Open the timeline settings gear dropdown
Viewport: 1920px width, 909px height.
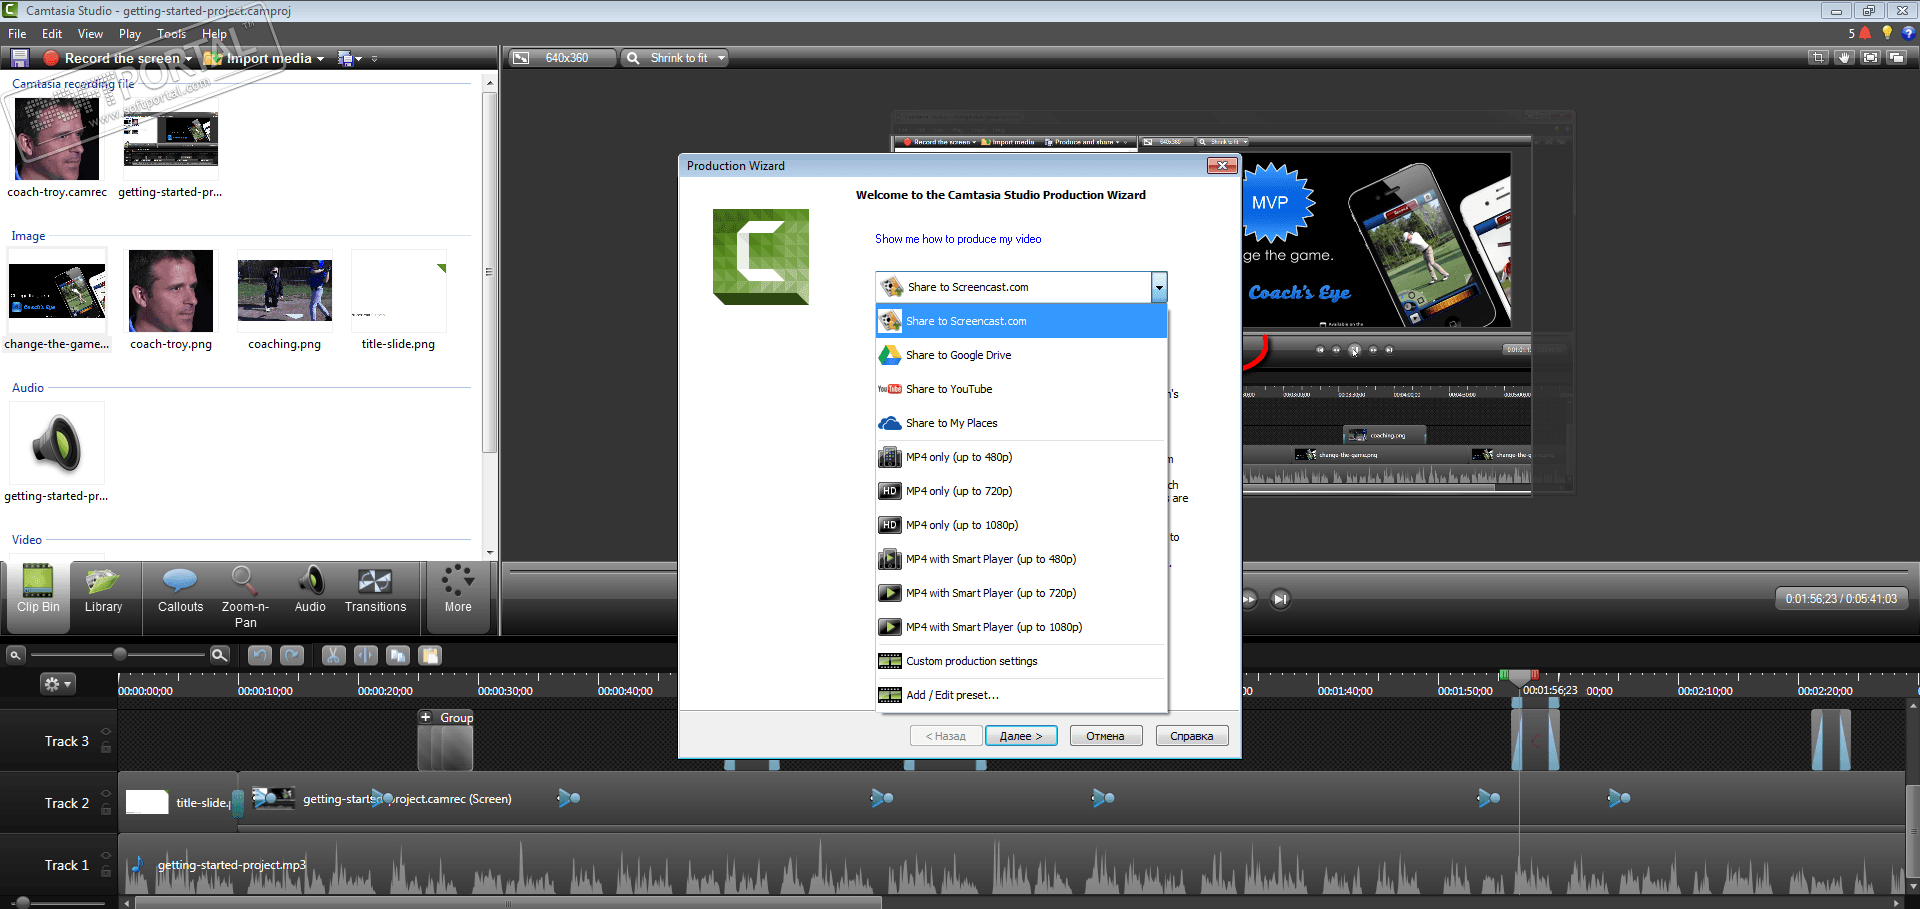[x=56, y=684]
